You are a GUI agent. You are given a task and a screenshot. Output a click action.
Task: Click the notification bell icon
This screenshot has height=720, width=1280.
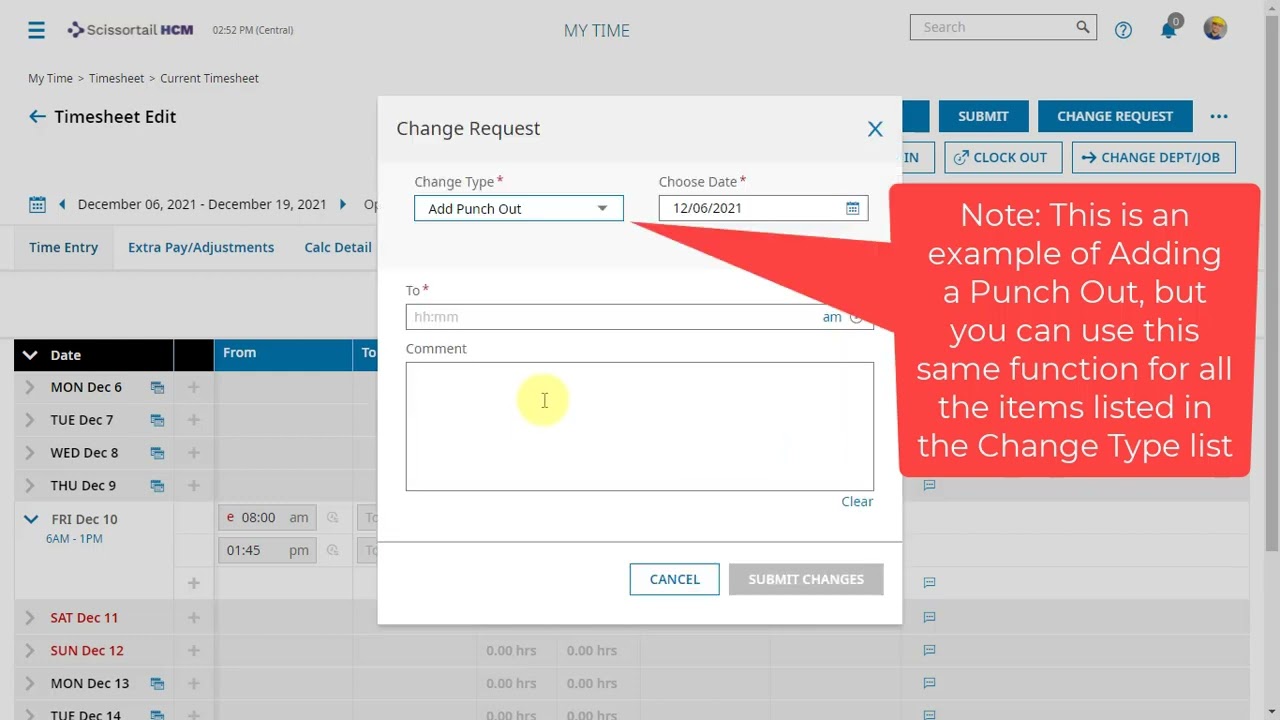click(1167, 29)
